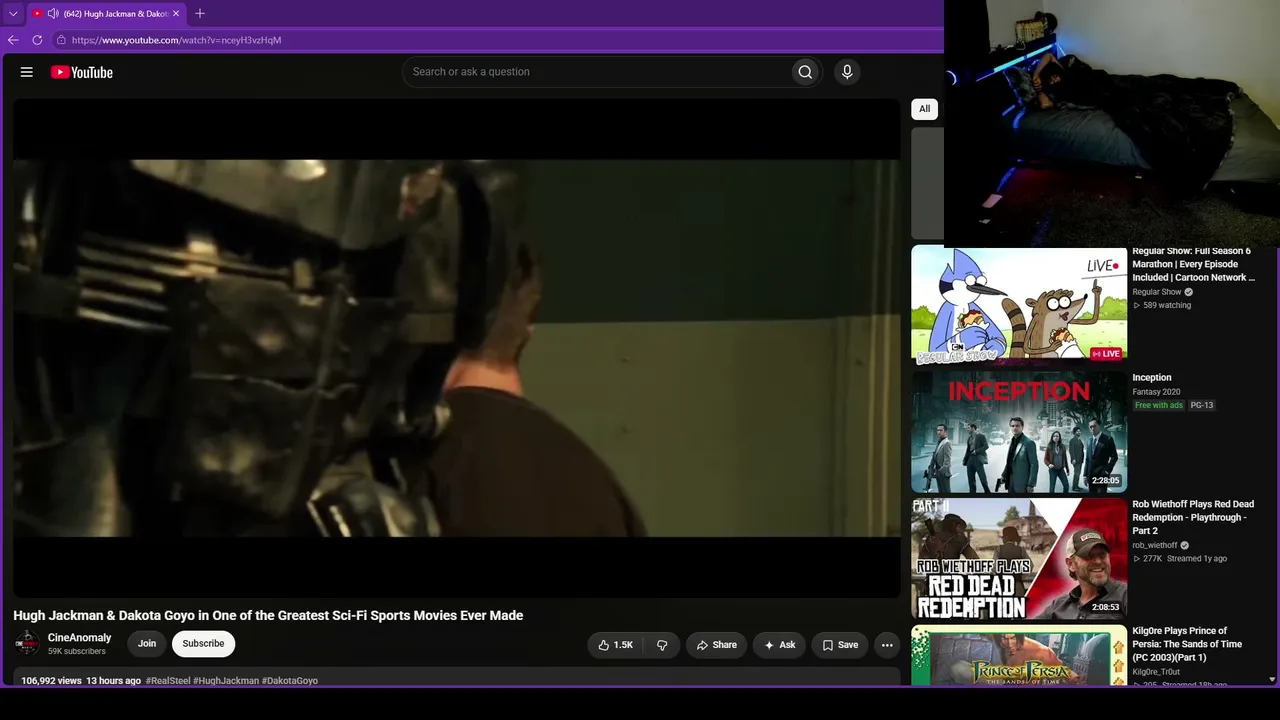The image size is (1280, 720).
Task: Go back with the browser arrow
Action: tap(13, 40)
